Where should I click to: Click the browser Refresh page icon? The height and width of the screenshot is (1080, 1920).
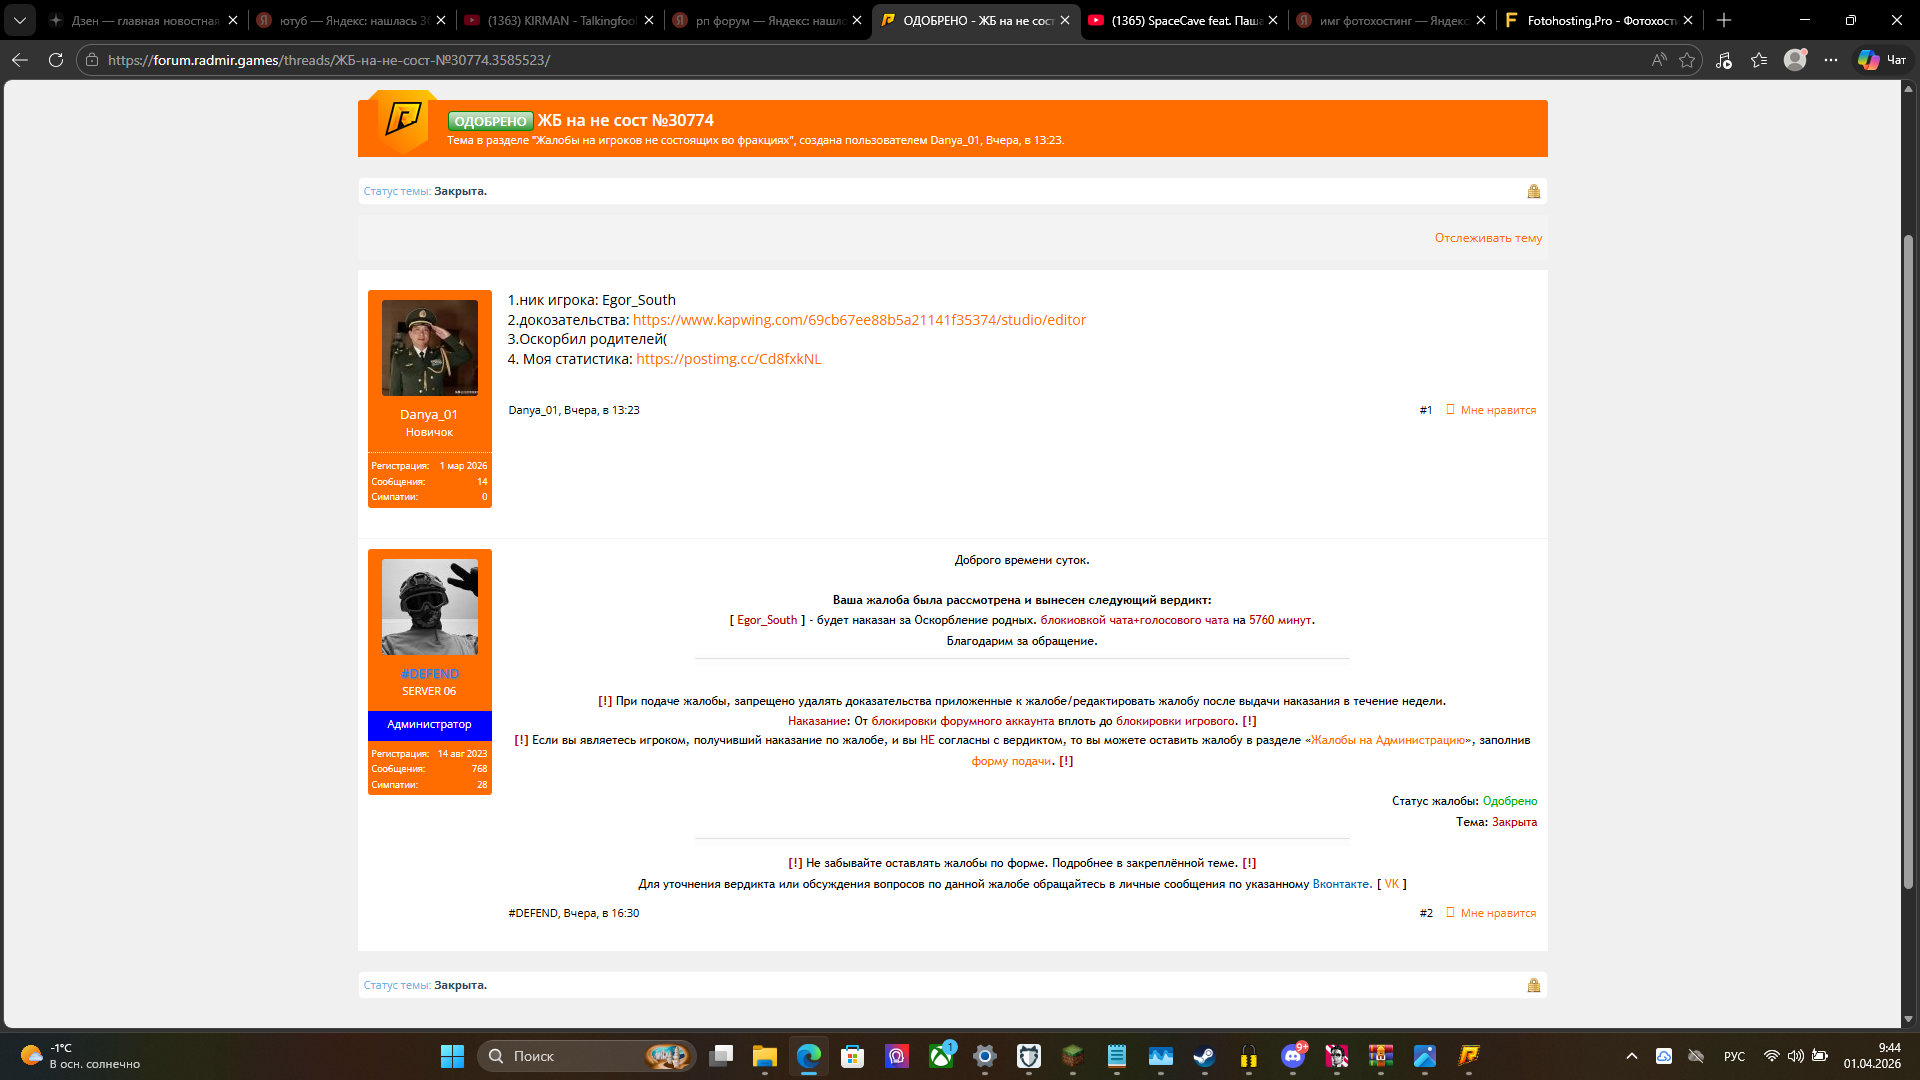tap(56, 60)
